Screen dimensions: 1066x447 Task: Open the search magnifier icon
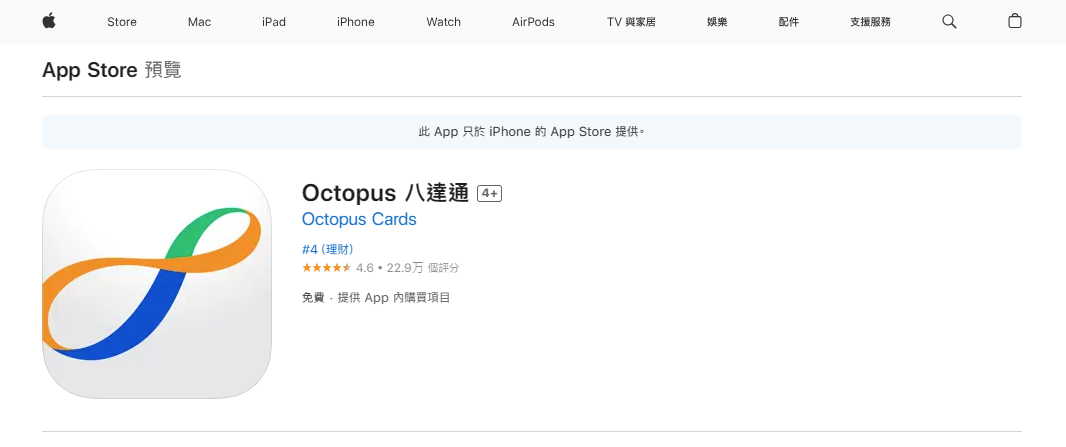949,21
